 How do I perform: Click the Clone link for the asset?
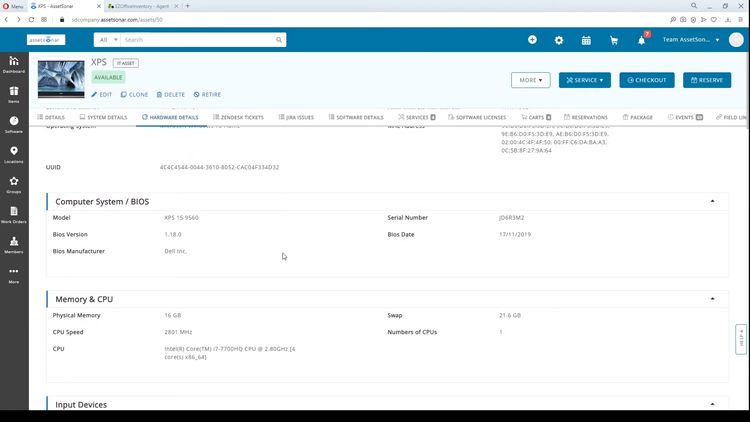pyautogui.click(x=135, y=94)
